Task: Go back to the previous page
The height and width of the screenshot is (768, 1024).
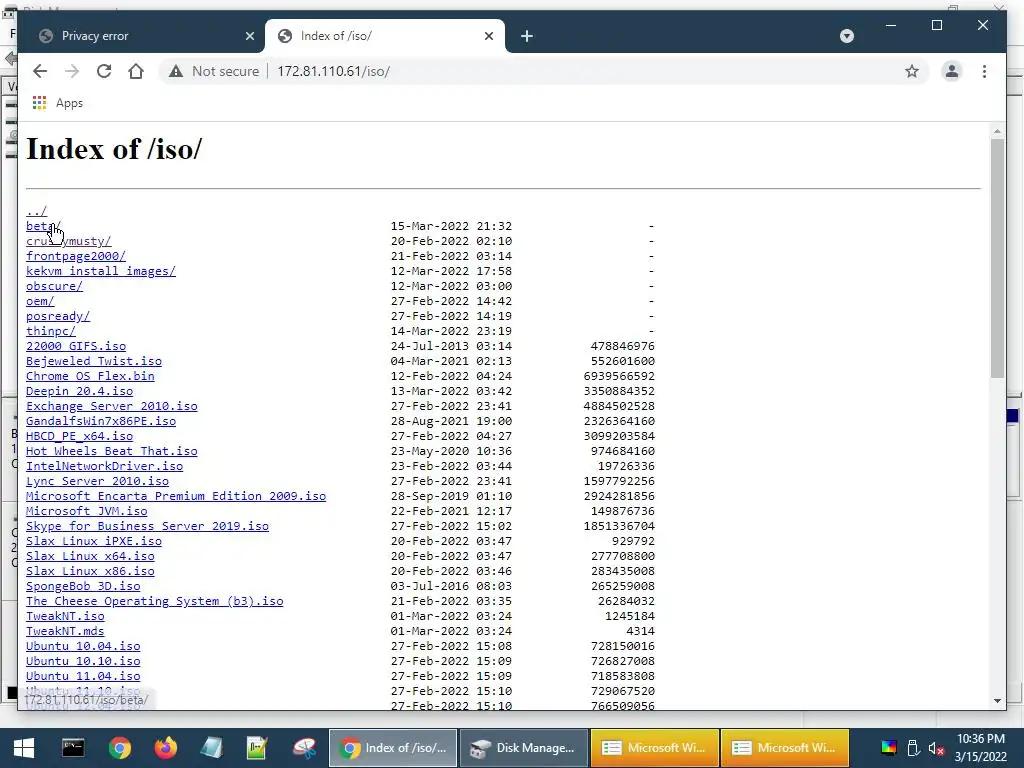Action: tap(40, 71)
